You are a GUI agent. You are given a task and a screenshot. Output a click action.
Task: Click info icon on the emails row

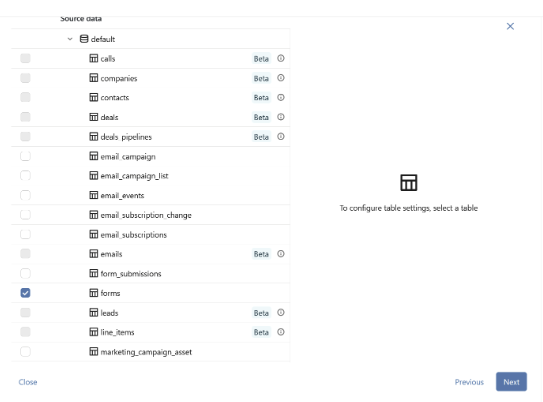(281, 254)
